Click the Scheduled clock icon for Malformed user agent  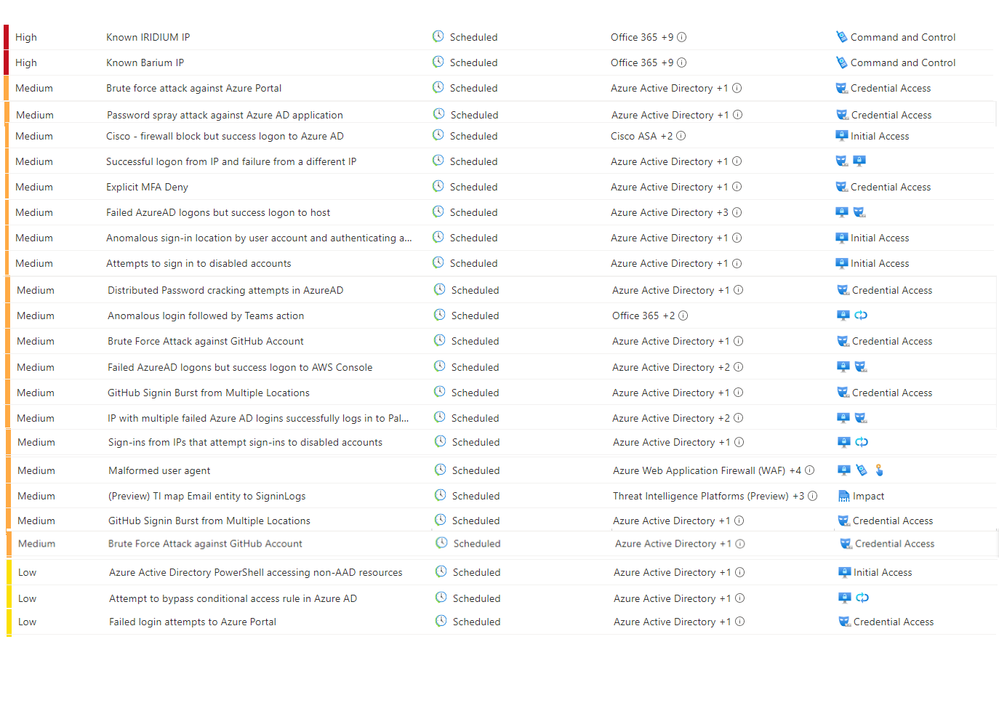440,470
